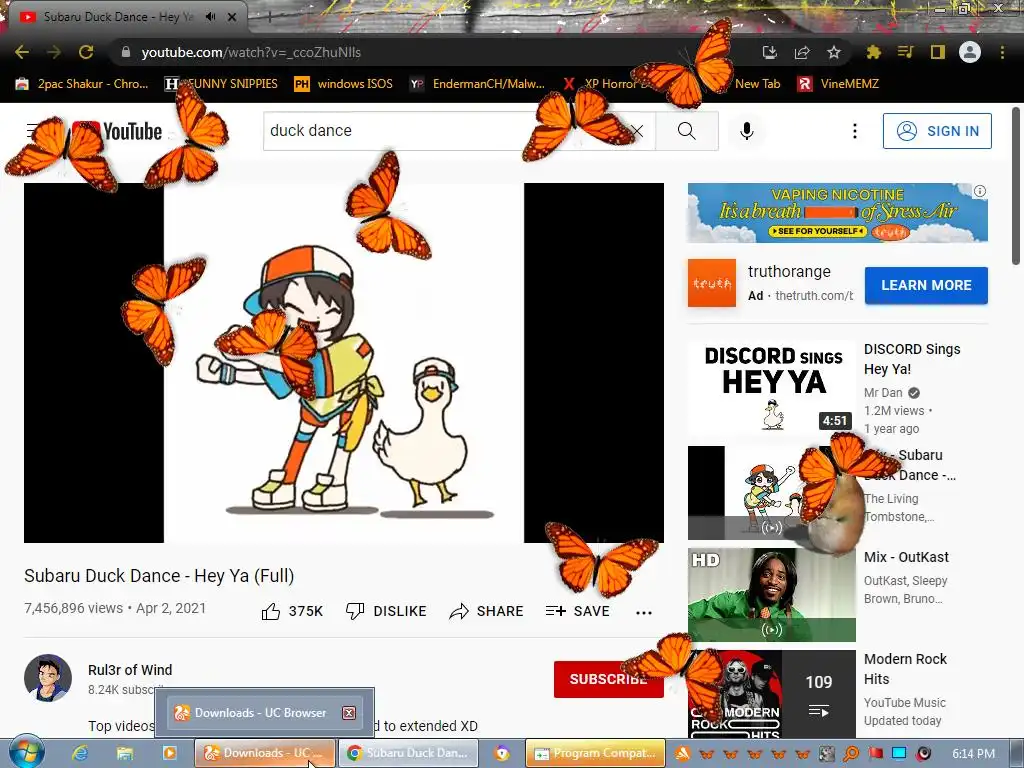This screenshot has width=1024, height=768.
Task: Click LEARN MORE on the truthorange ad
Action: (x=926, y=285)
